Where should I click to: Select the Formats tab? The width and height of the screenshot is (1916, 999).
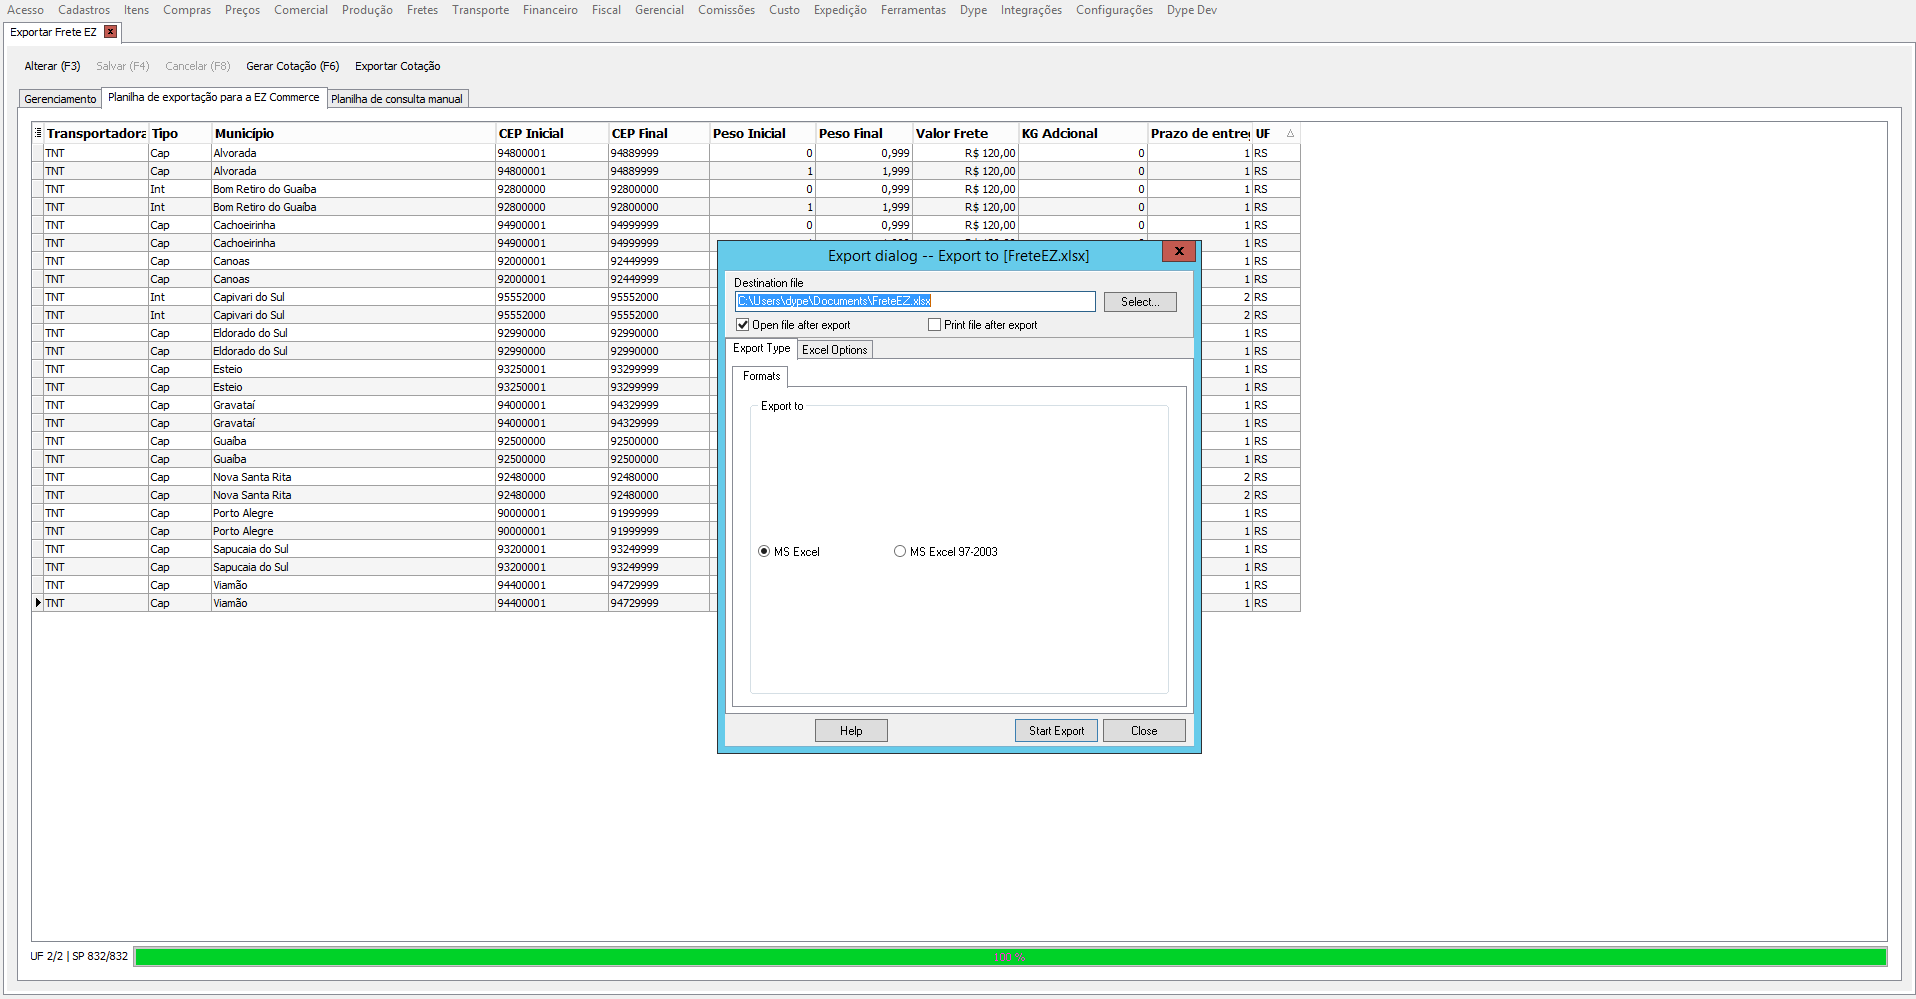pos(761,376)
